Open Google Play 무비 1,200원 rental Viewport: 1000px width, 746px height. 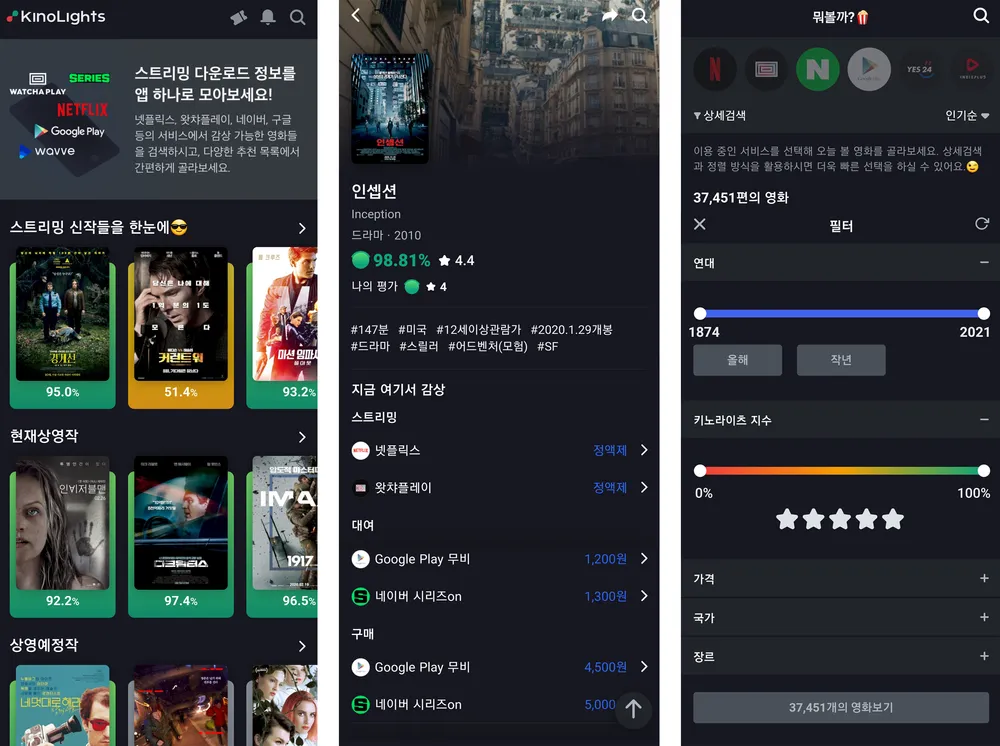[x=499, y=559]
